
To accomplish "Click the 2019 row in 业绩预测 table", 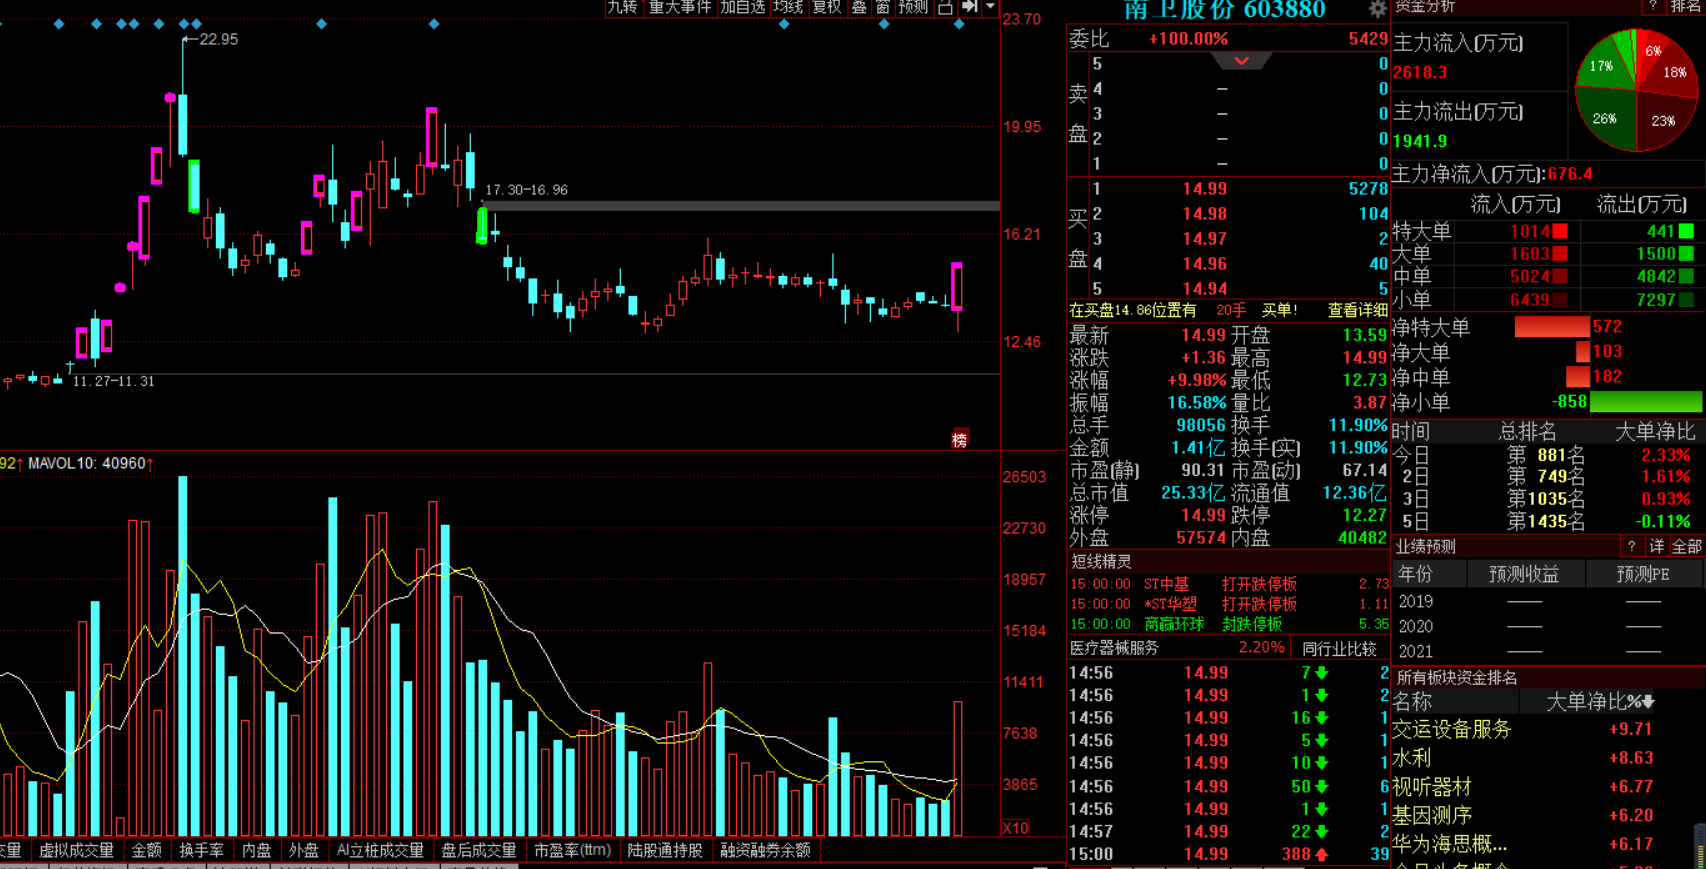I will [x=1547, y=601].
